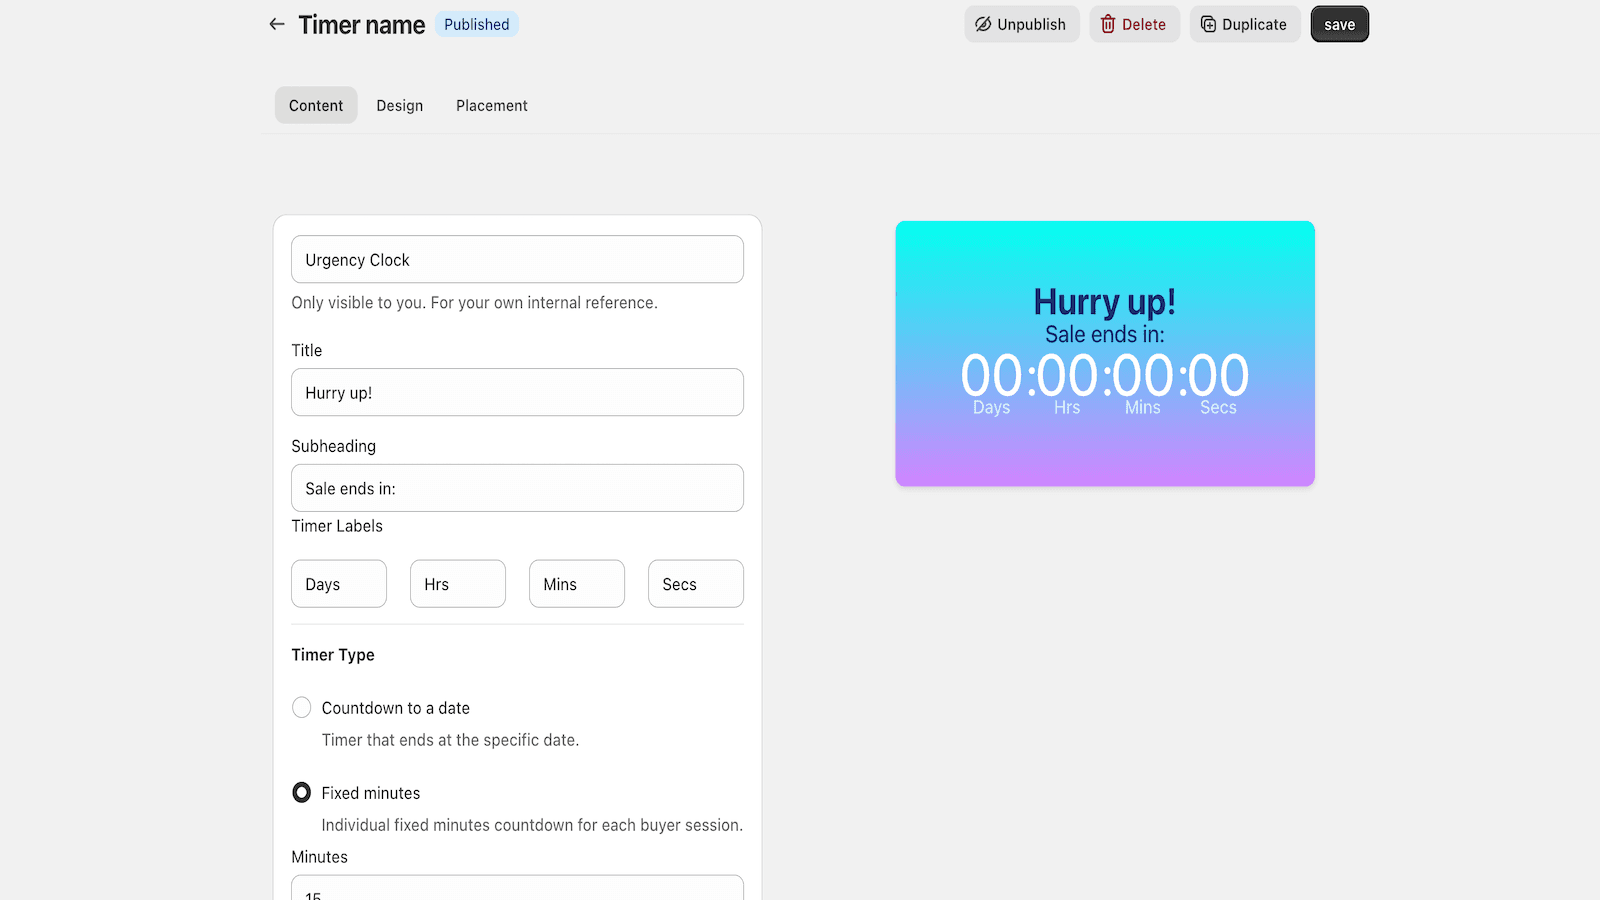Click the Secs timer label field
Viewport: 1600px width, 900px height.
[695, 584]
